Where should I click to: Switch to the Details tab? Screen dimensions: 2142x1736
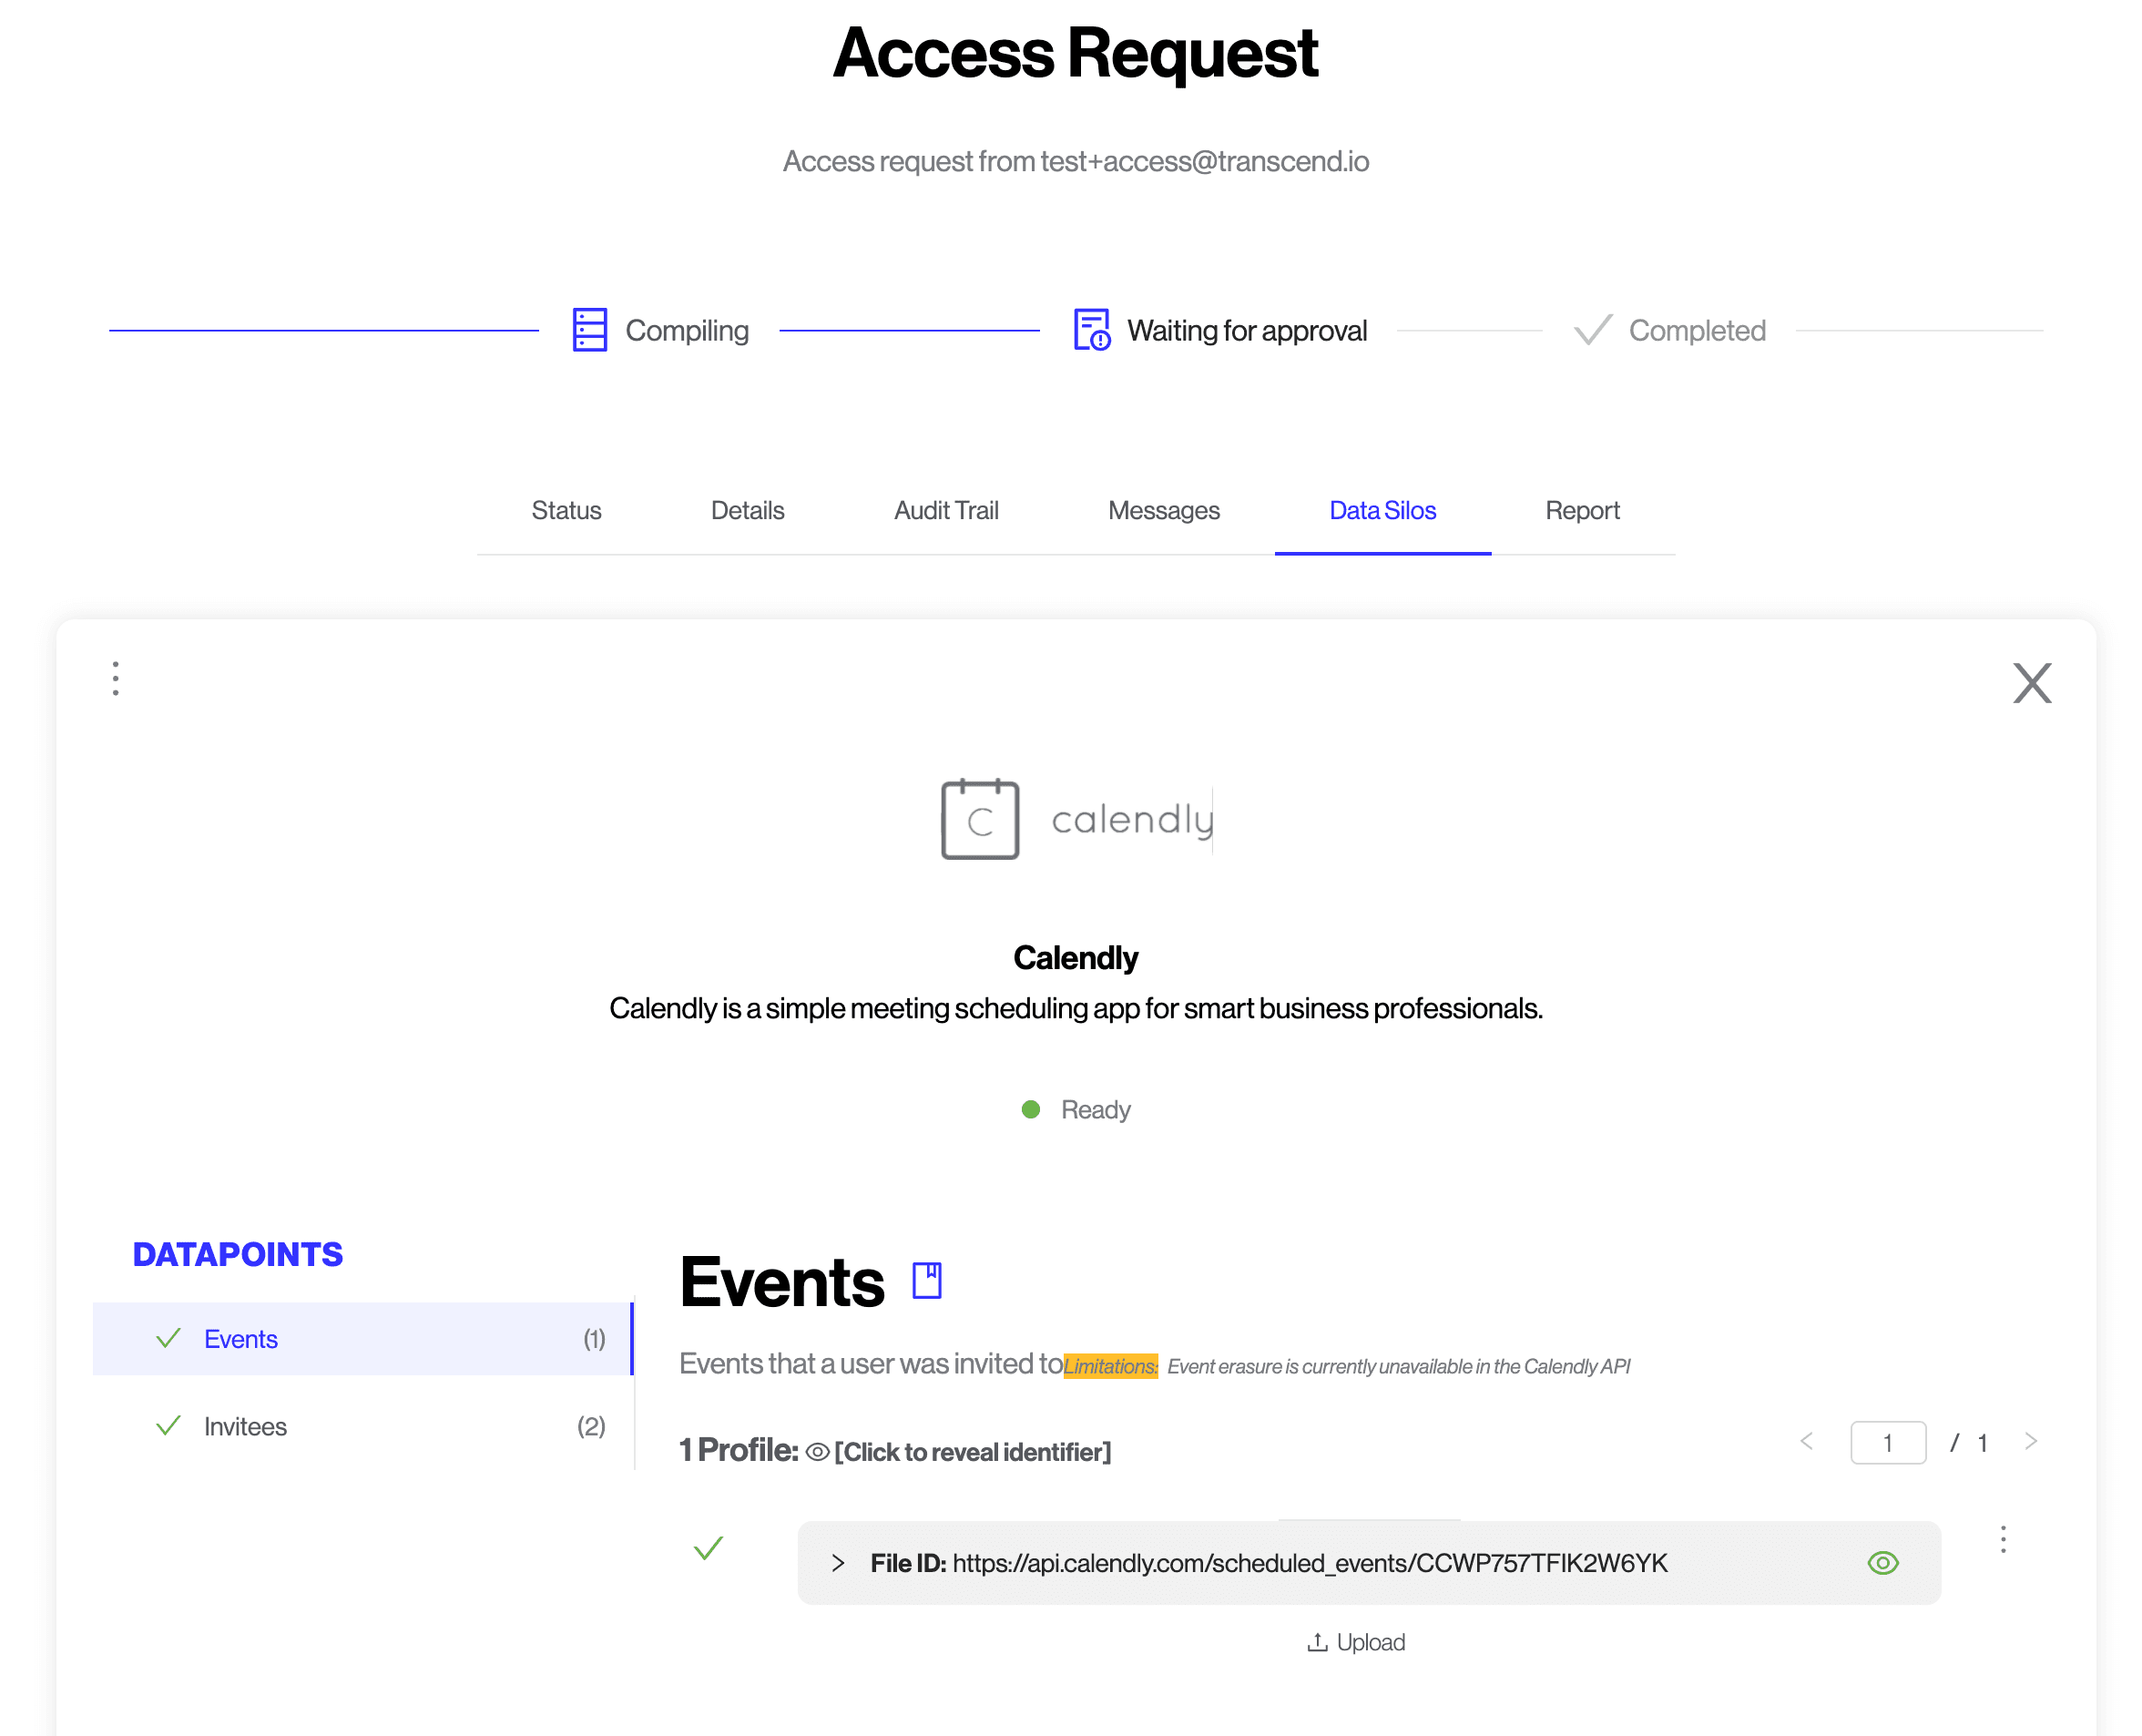pos(747,510)
